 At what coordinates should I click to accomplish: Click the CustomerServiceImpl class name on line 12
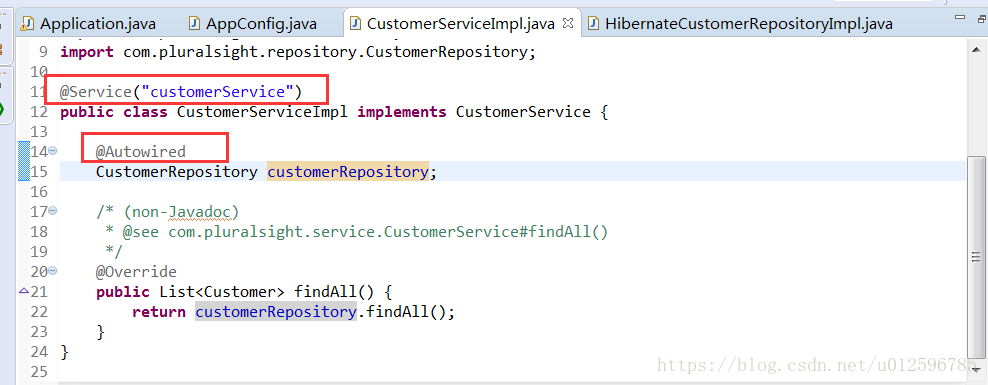[262, 112]
